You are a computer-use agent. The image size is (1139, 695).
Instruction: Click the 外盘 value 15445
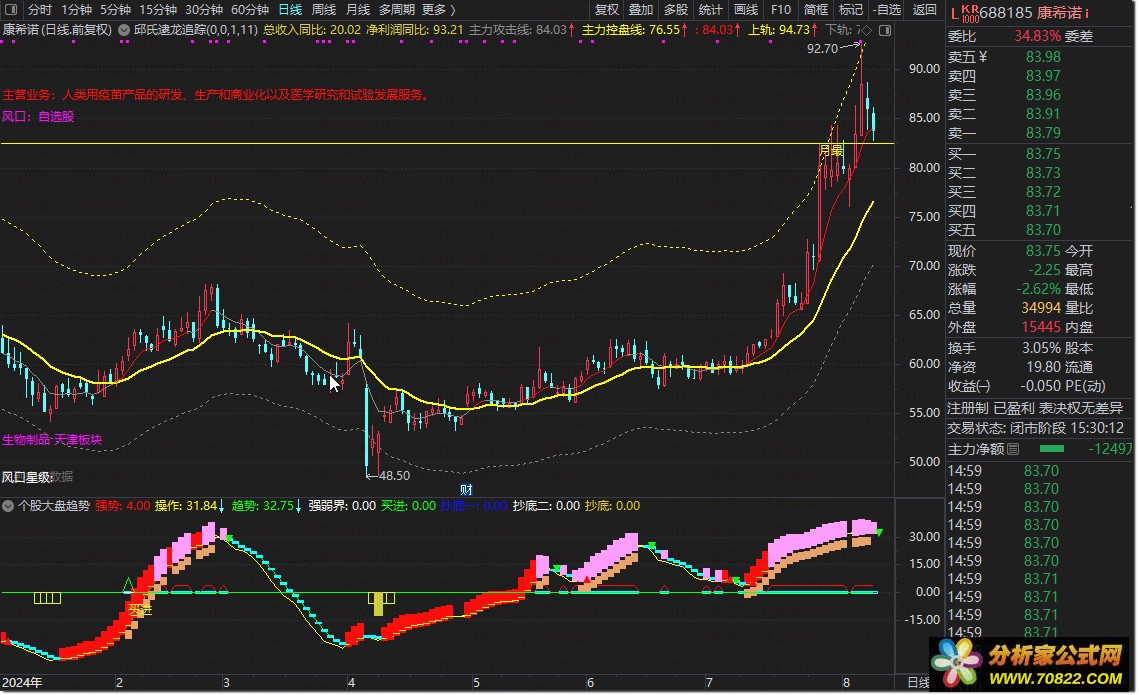point(1041,328)
